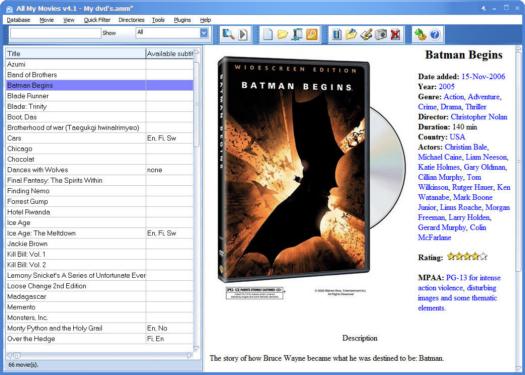Screen dimensions: 525x375
Task: Open help with blue question icon
Action: (x=435, y=34)
